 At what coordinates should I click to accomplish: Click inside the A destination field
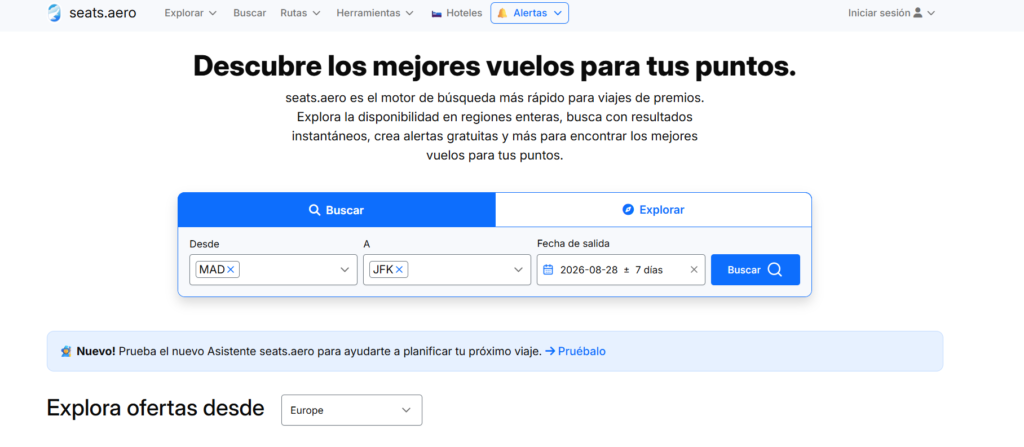coord(447,270)
